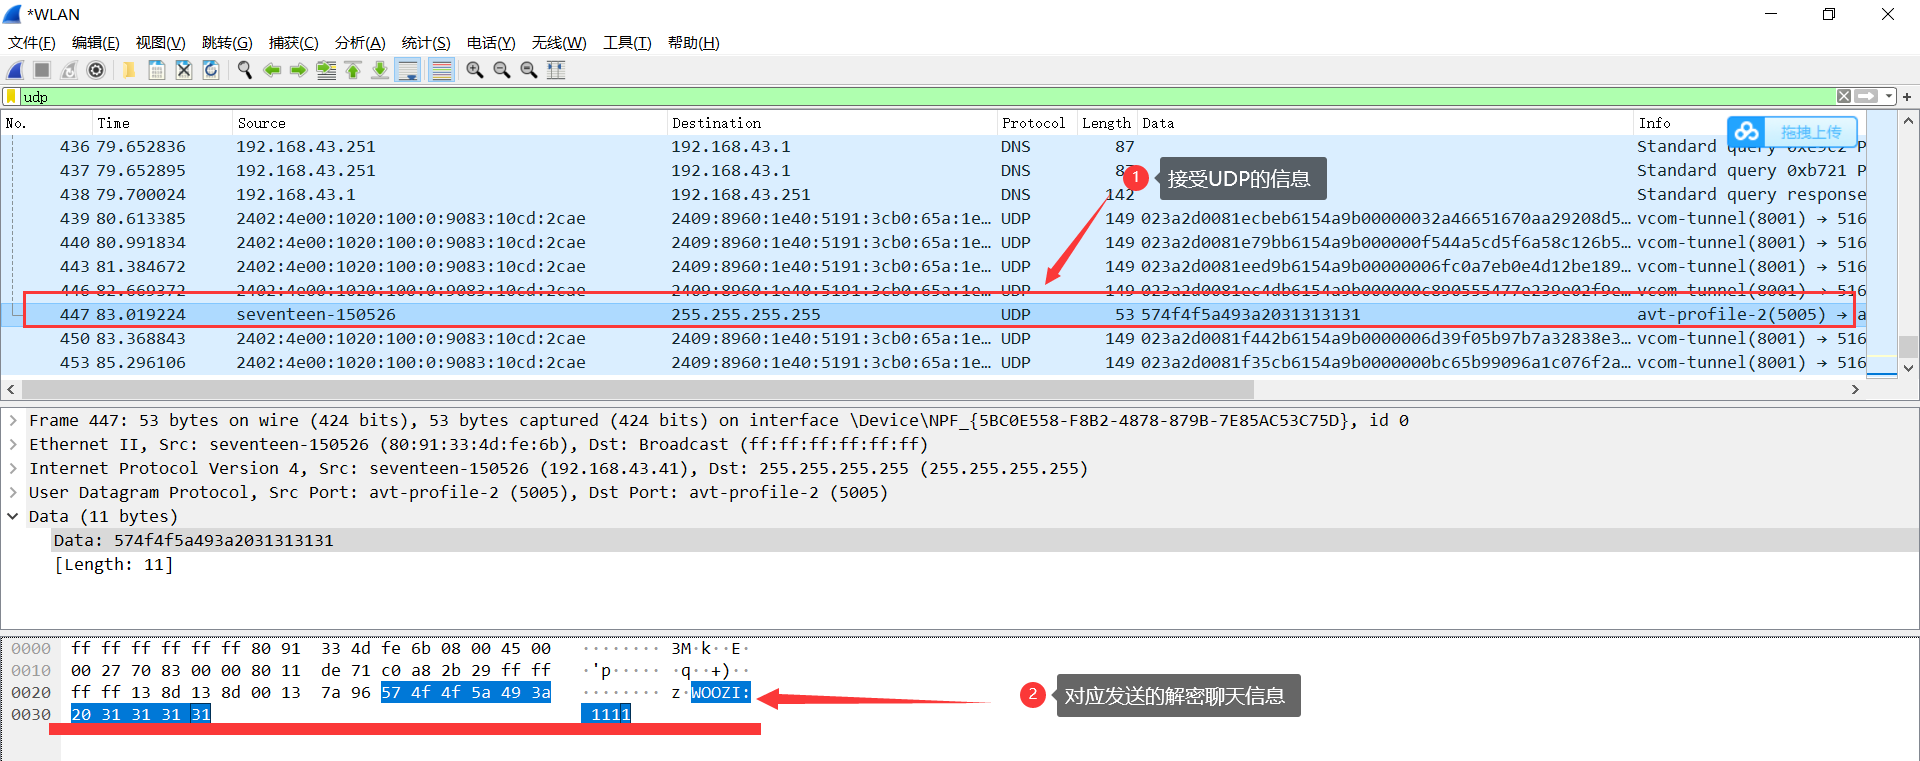Viewport: 1920px width, 761px height.
Task: Open a capture file via the folder icon
Action: pos(129,70)
